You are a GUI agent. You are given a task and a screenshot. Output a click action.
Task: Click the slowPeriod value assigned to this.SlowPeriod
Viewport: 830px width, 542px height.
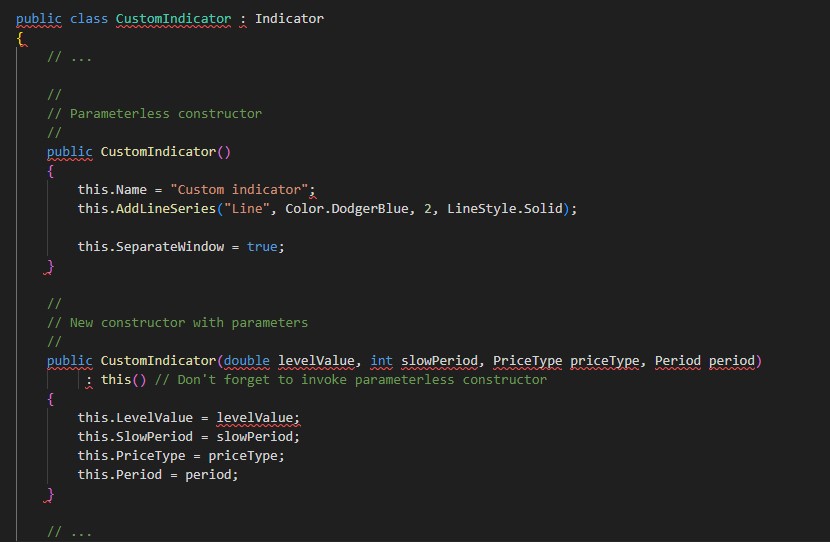click(258, 436)
